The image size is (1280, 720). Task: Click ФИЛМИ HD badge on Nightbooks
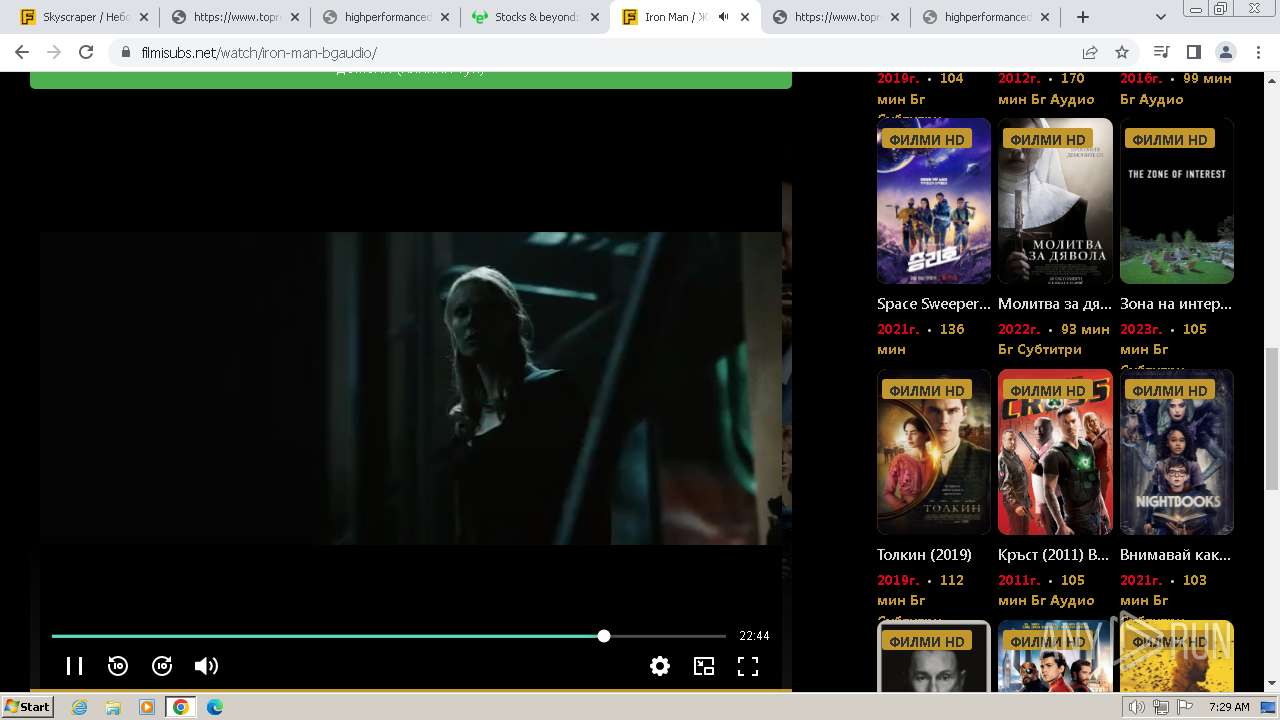(1170, 390)
